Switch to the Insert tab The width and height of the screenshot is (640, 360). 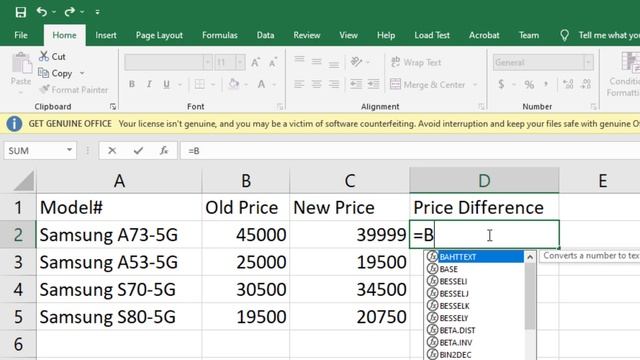click(106, 35)
